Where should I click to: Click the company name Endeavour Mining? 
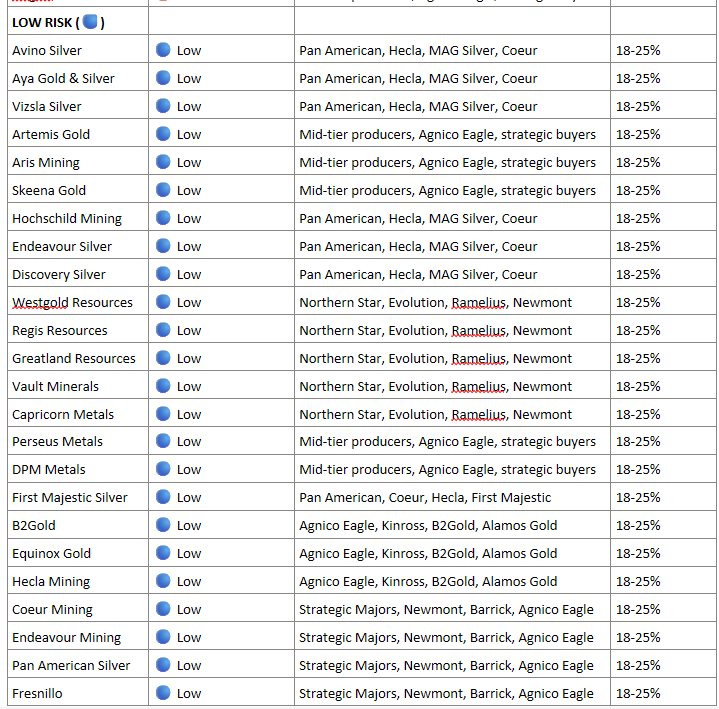click(66, 637)
